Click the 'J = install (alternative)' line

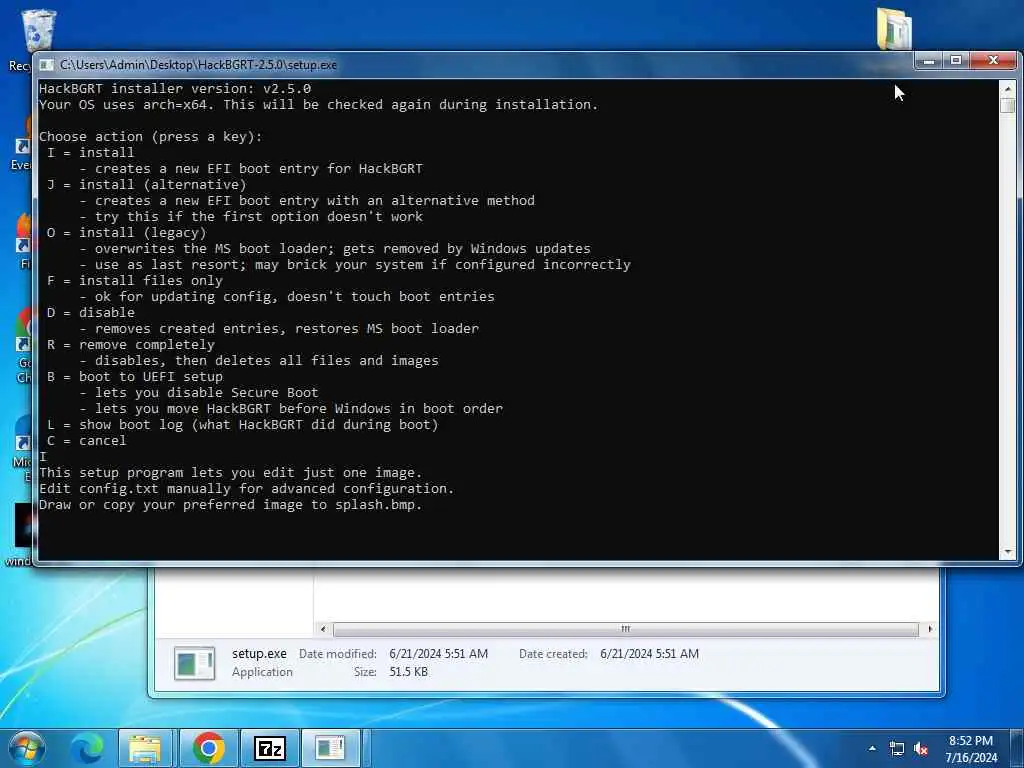[146, 184]
